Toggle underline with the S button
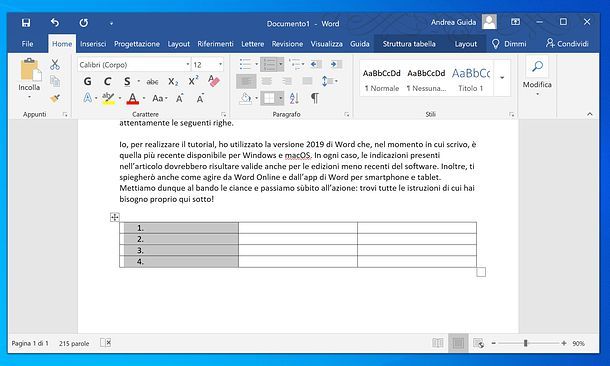 (x=127, y=81)
